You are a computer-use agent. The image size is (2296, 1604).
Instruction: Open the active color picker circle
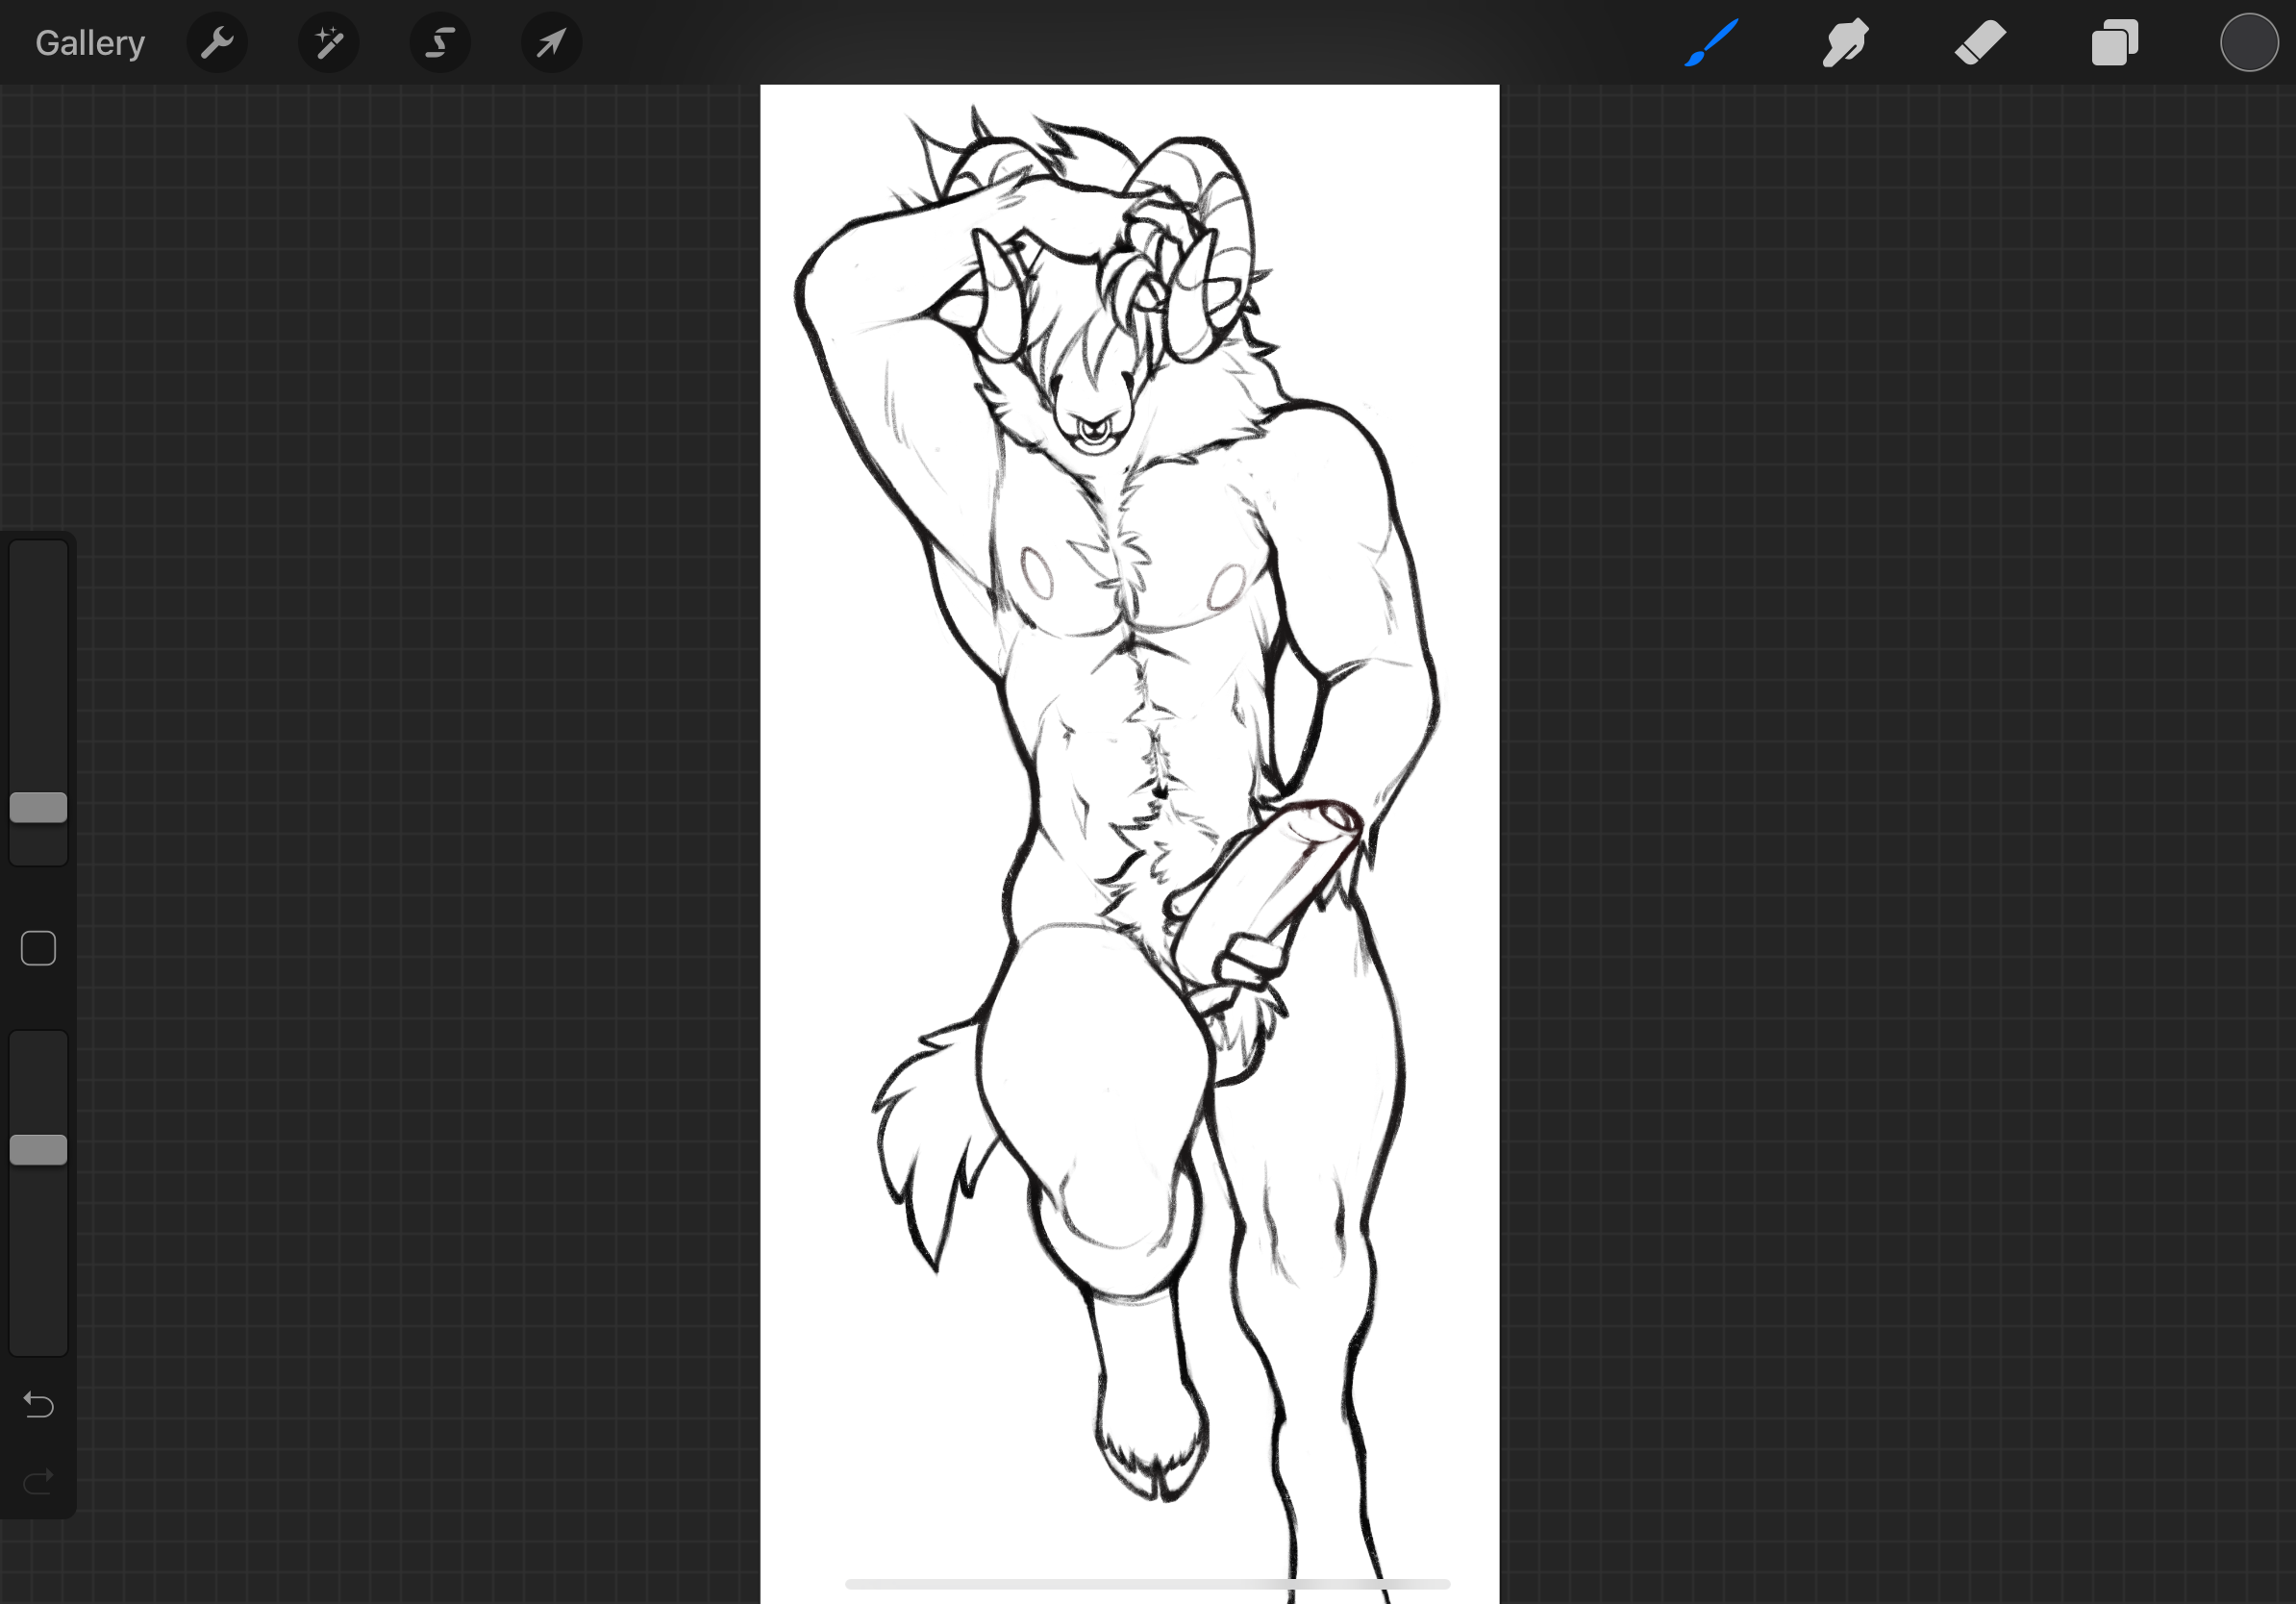coord(2248,43)
